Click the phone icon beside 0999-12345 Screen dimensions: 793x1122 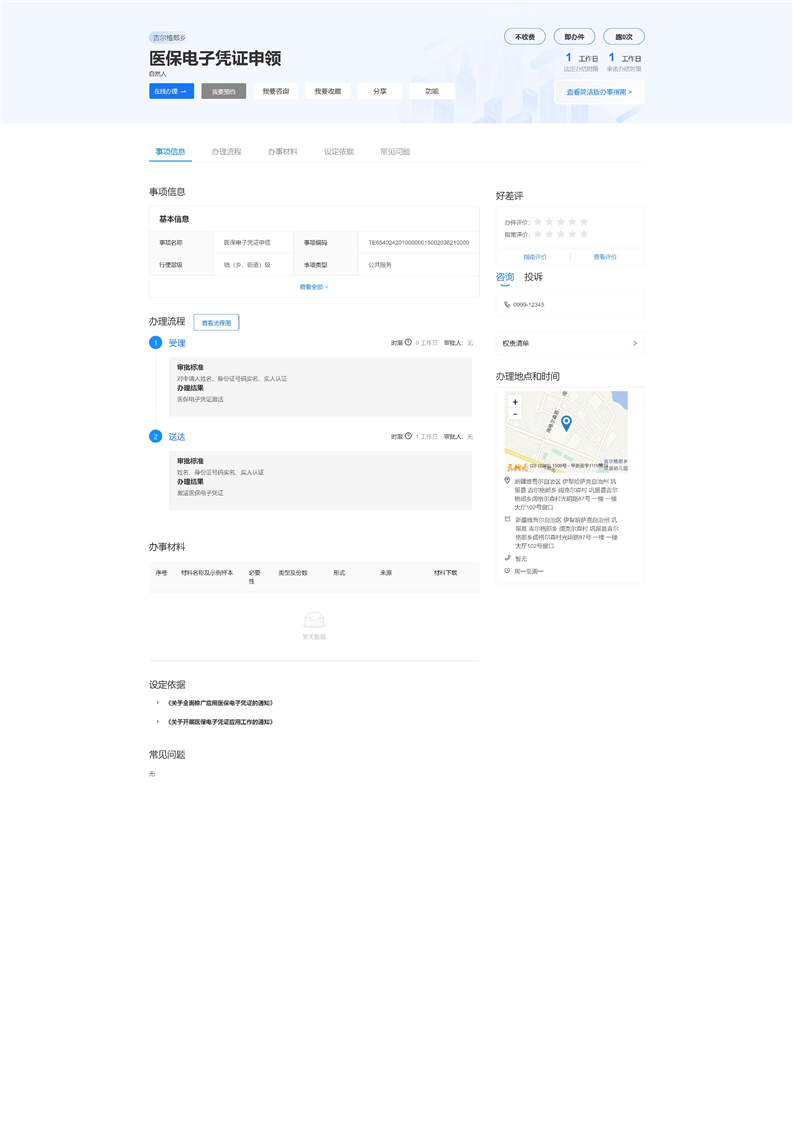click(507, 304)
